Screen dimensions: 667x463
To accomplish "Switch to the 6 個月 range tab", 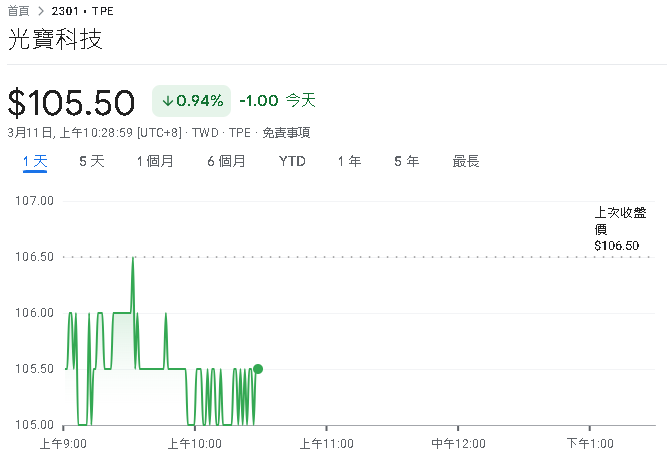I will click(226, 161).
